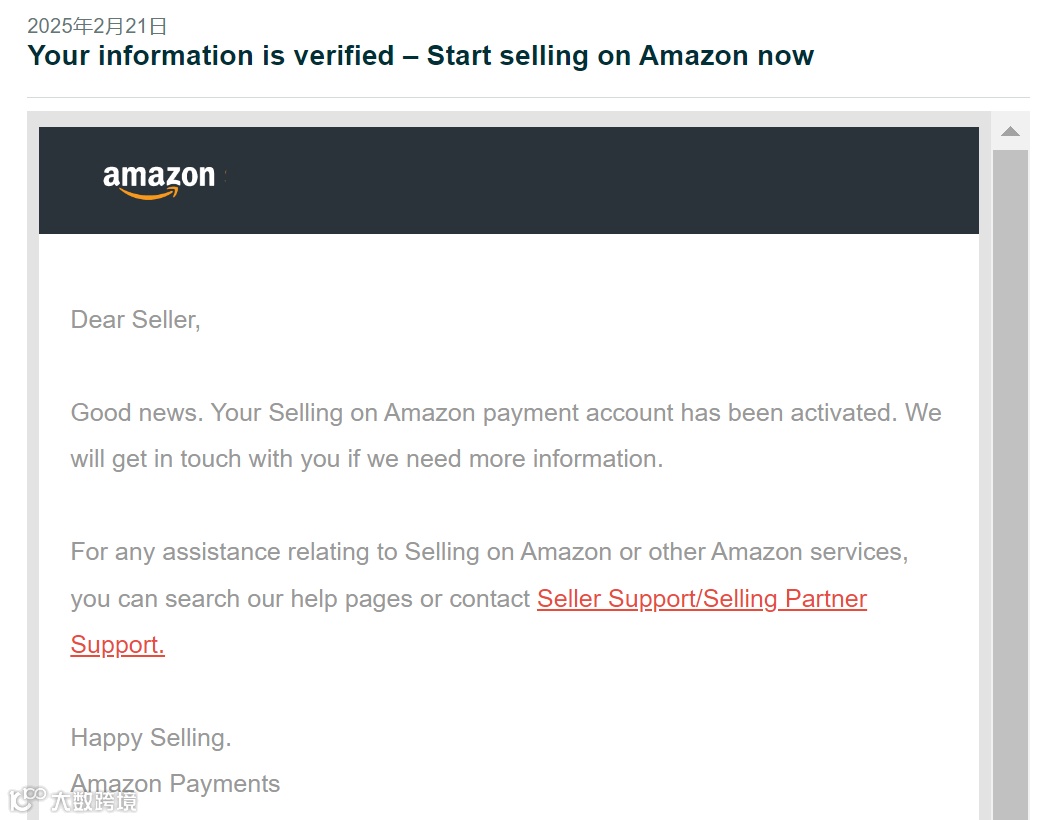The height and width of the screenshot is (820, 1056).
Task: Click the watermark logo icon at bottom-left
Action: pyautogui.click(x=27, y=799)
